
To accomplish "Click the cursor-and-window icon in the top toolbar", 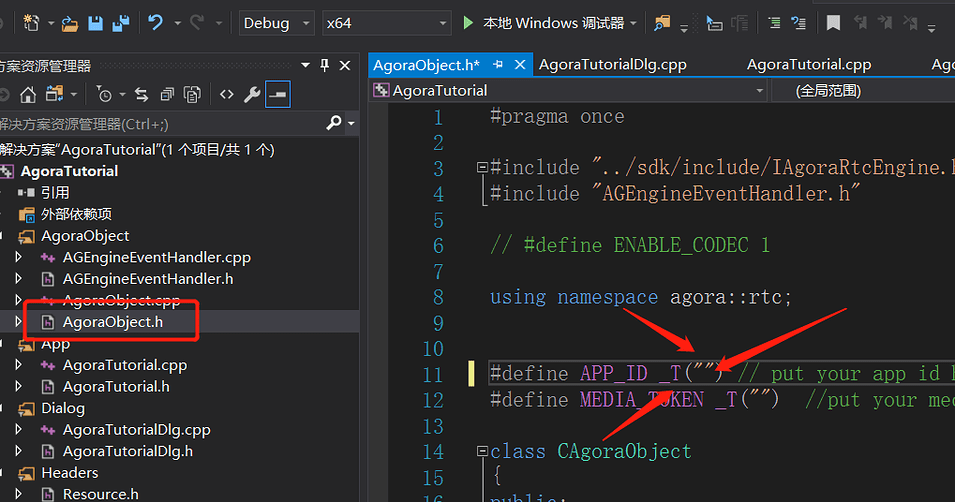I will tap(714, 23).
